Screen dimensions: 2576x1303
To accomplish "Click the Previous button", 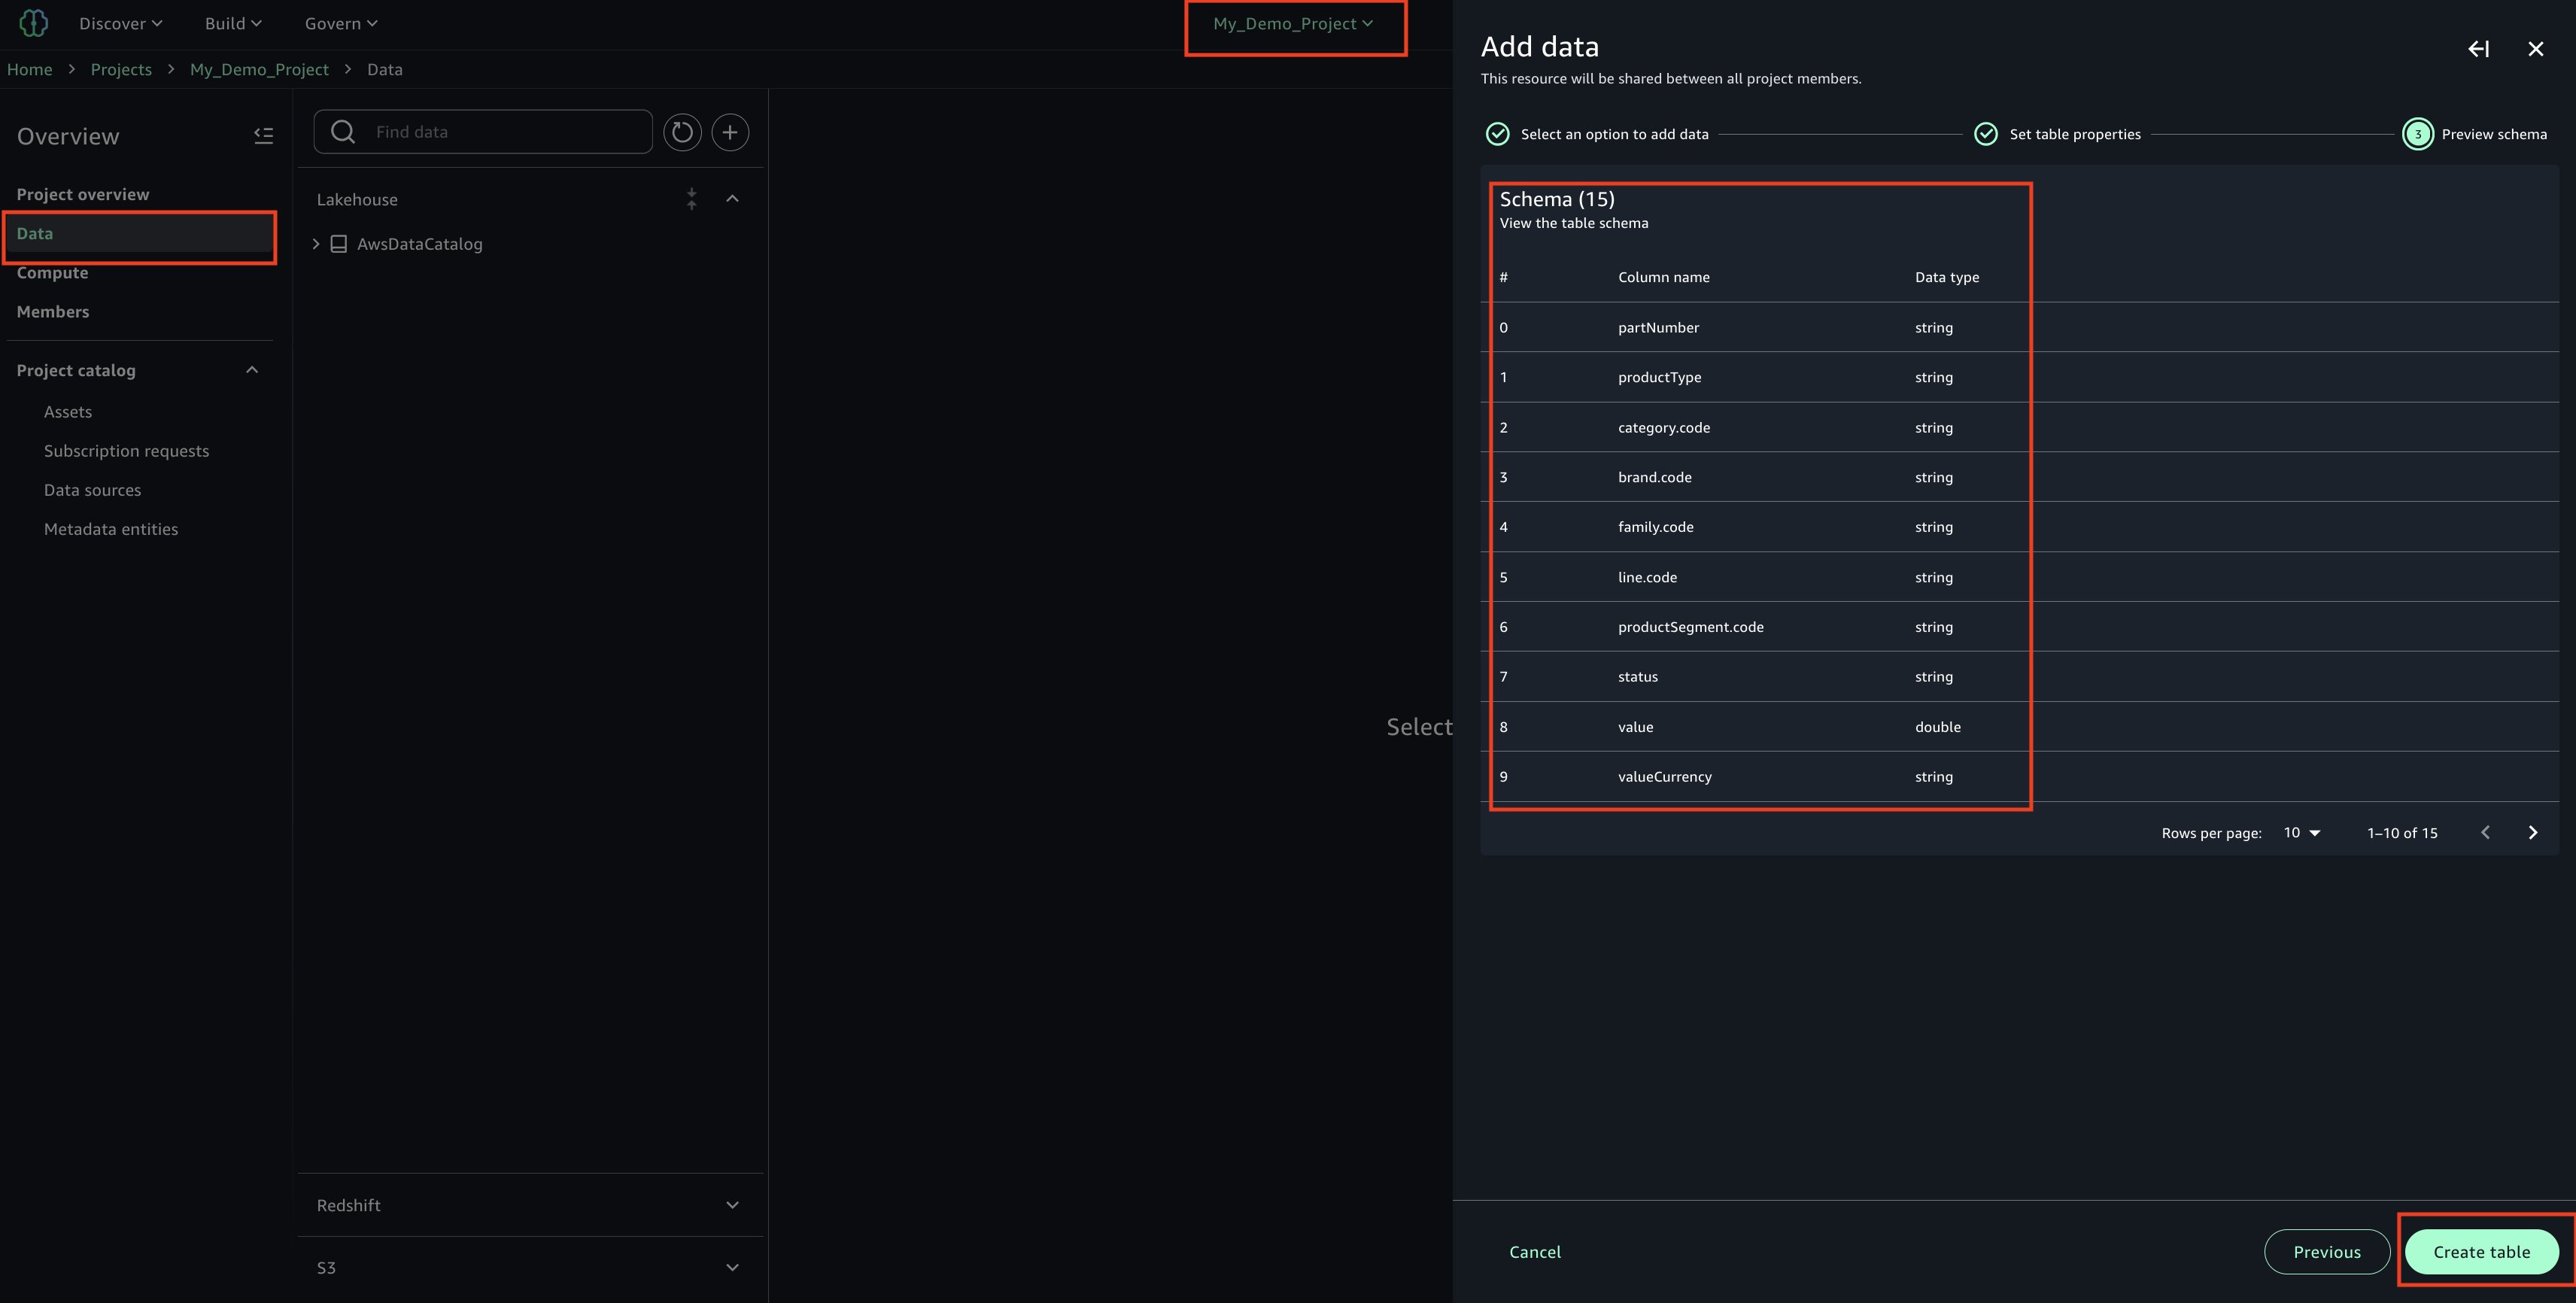I will coord(2326,1251).
